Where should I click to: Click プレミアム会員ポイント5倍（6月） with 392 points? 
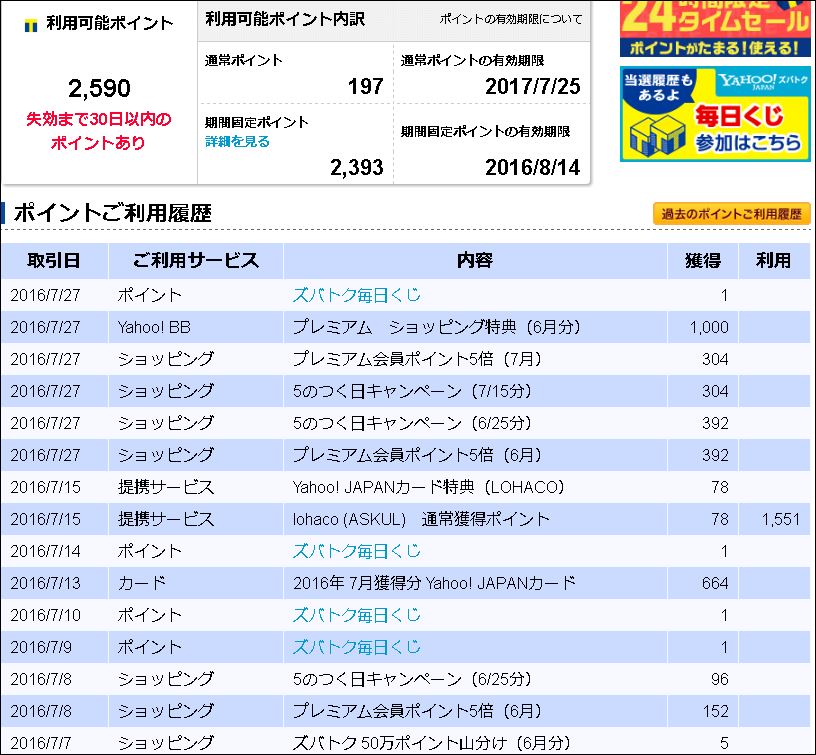point(417,455)
